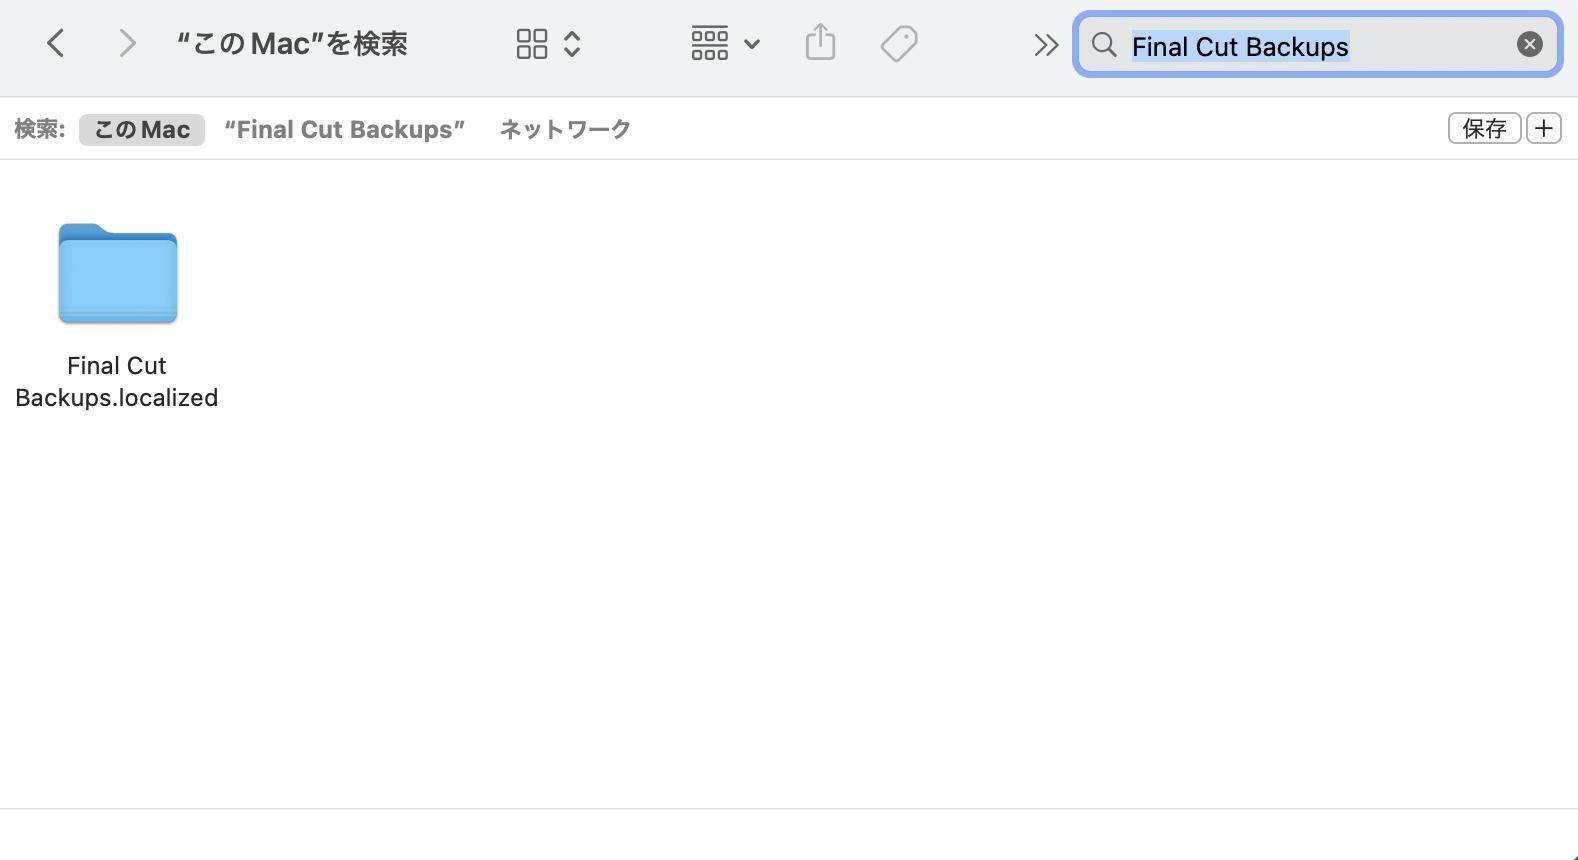Screen dimensions: 1578x860
Task: Show hidden toolbar items via double chevron
Action: point(1045,45)
